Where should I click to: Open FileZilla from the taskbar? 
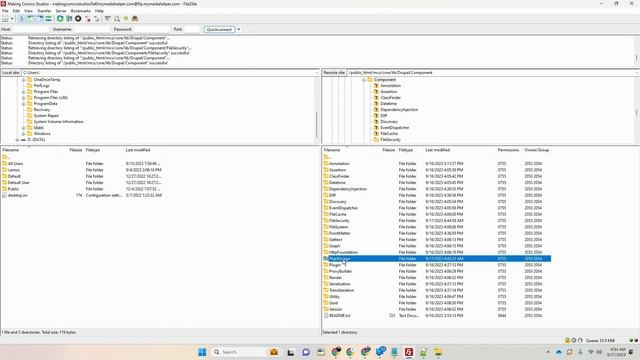[409, 352]
